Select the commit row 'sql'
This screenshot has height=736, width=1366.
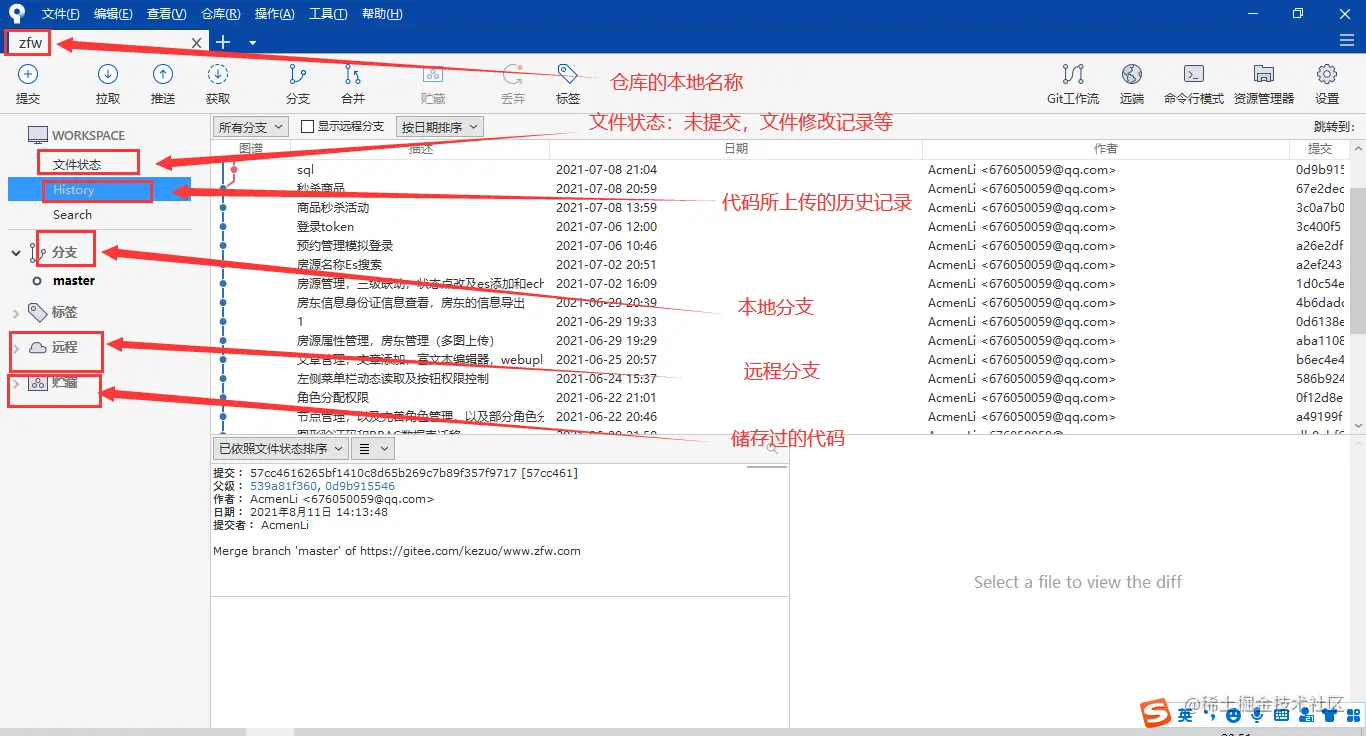[780, 170]
